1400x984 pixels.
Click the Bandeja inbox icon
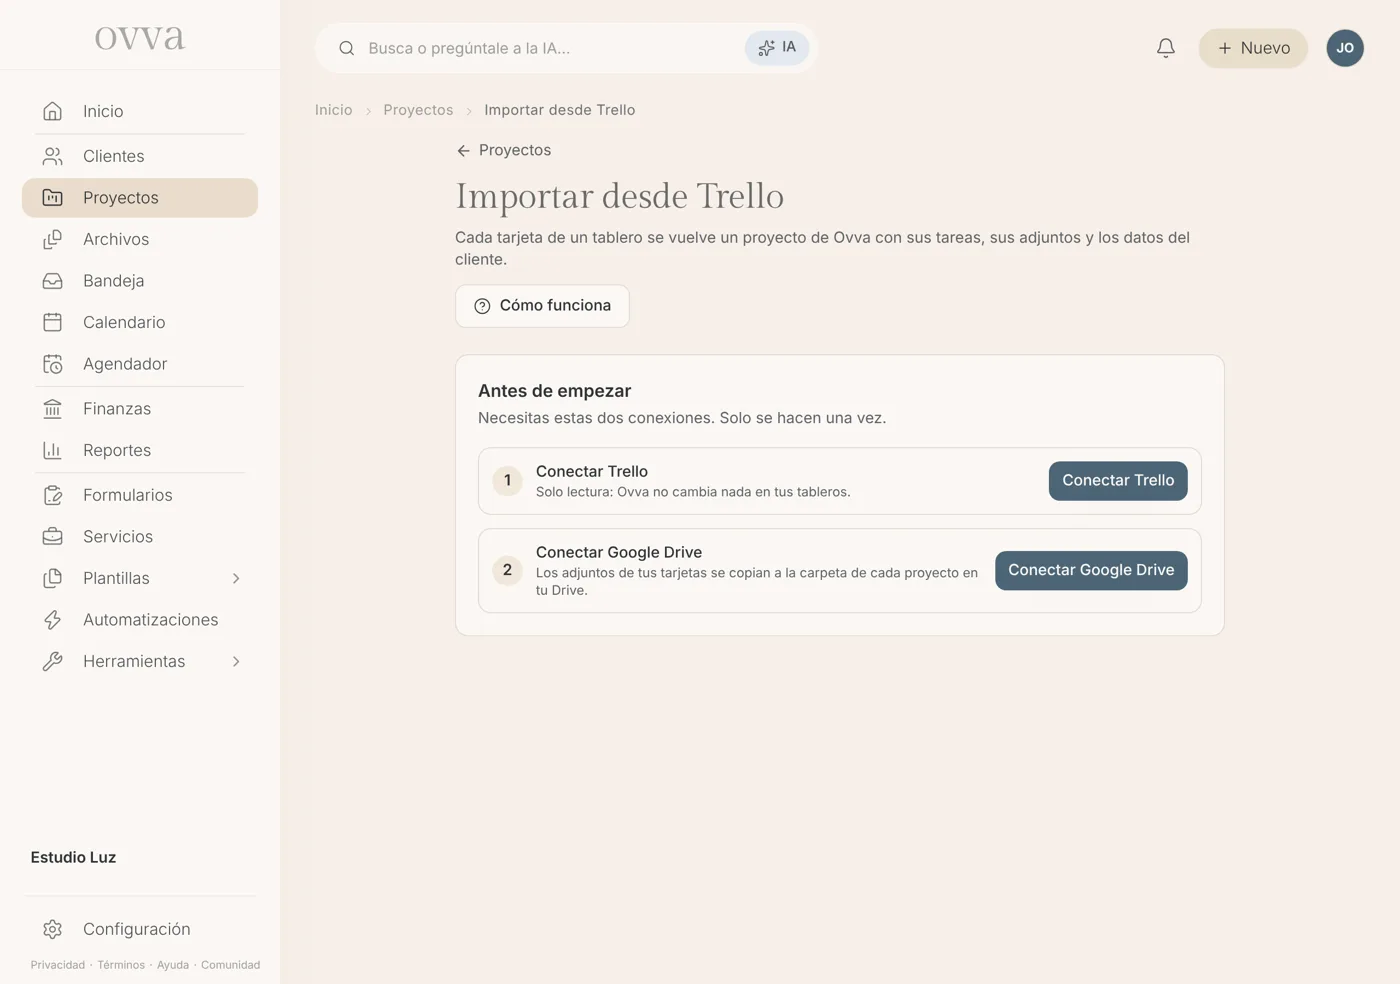click(x=53, y=281)
